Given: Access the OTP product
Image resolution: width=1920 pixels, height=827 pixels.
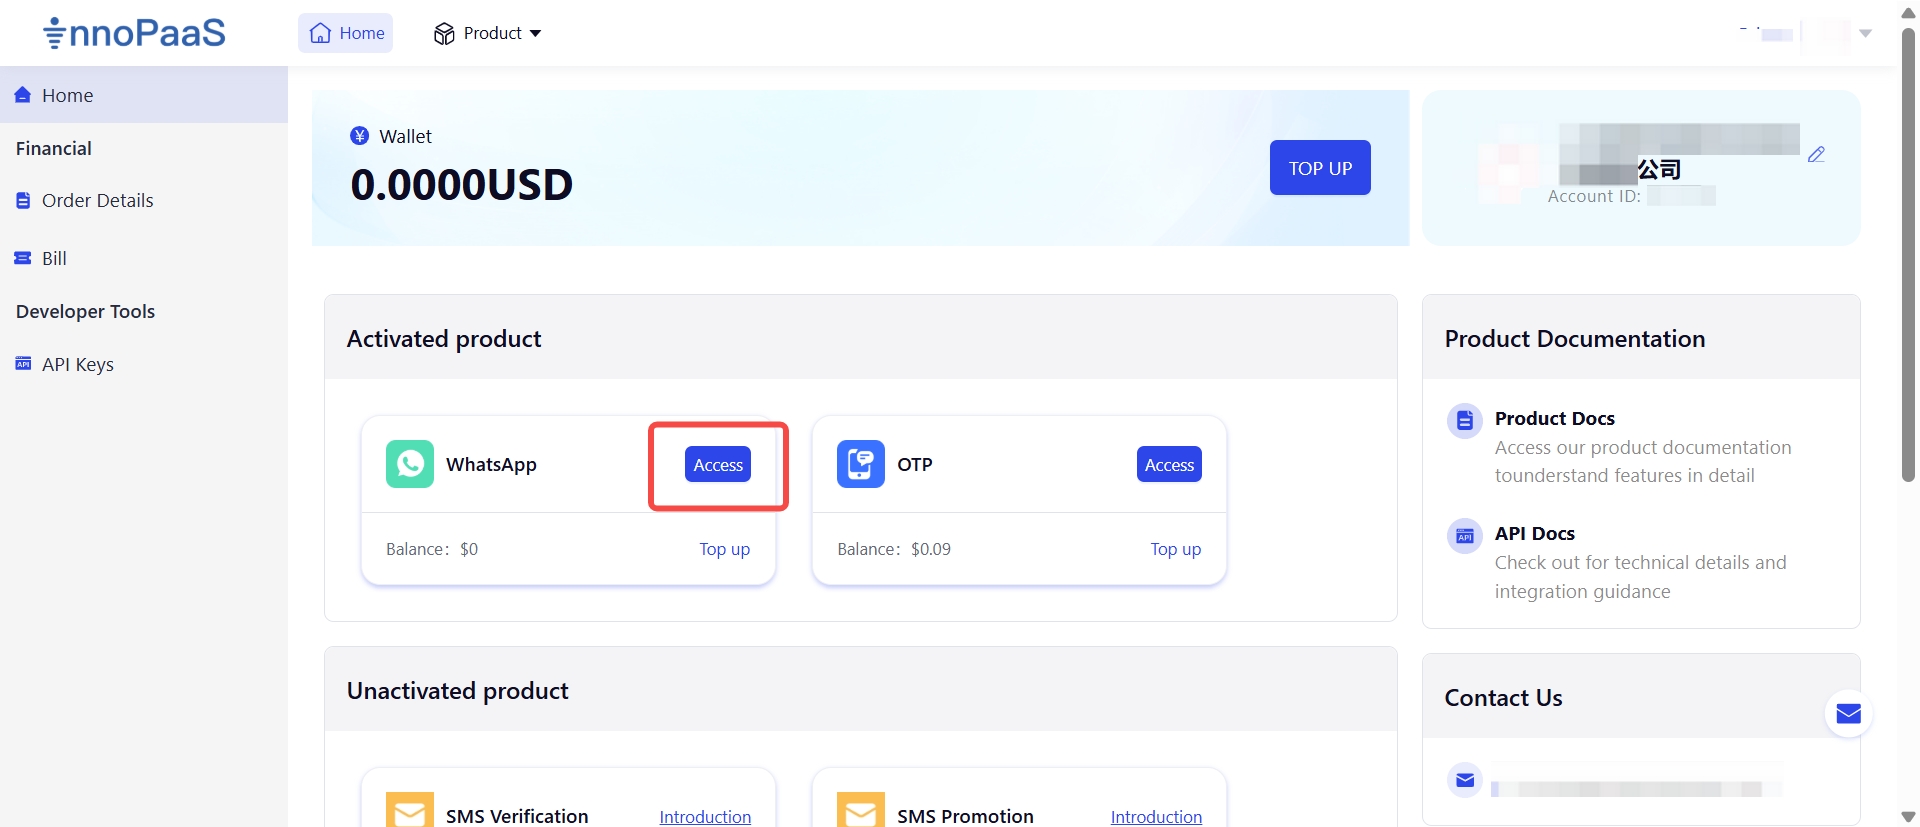Looking at the screenshot, I should 1169,465.
